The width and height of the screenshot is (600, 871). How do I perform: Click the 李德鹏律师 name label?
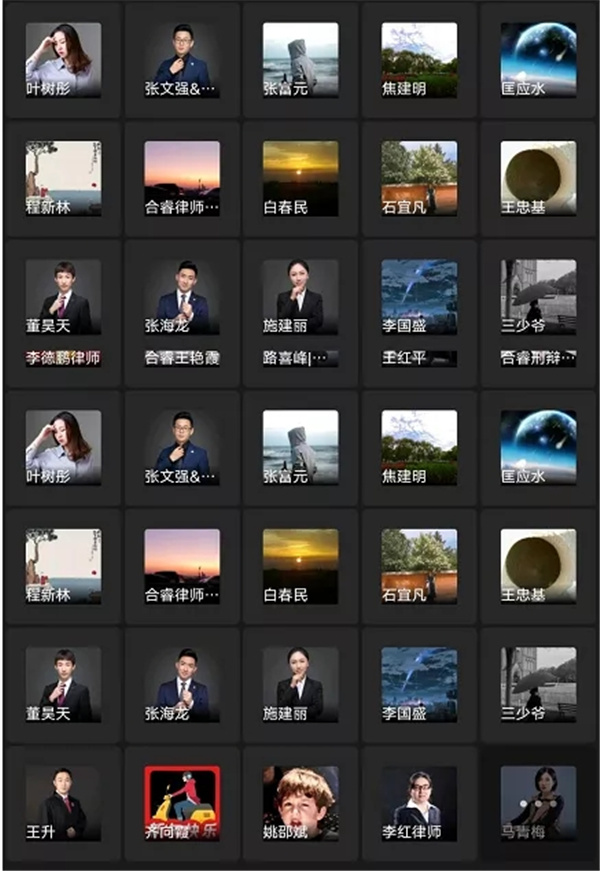[x=63, y=358]
